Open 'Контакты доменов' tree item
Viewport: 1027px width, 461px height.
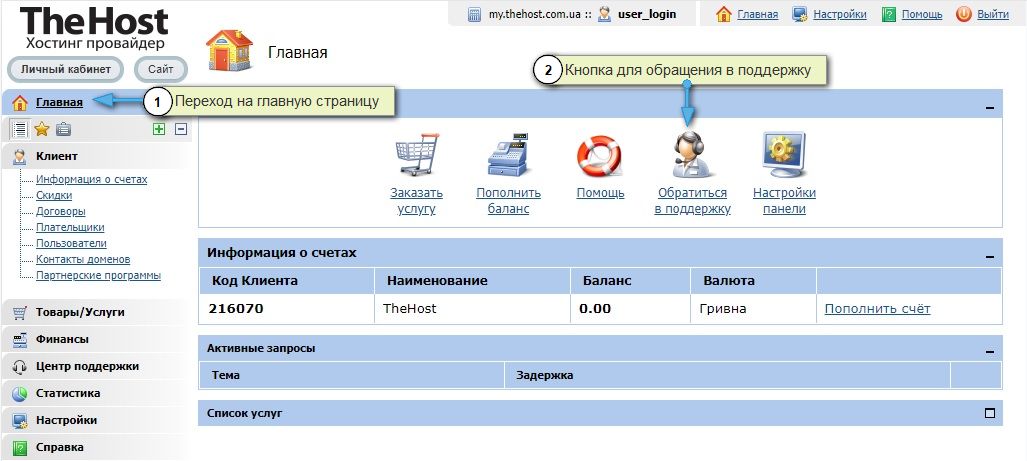[x=83, y=259]
